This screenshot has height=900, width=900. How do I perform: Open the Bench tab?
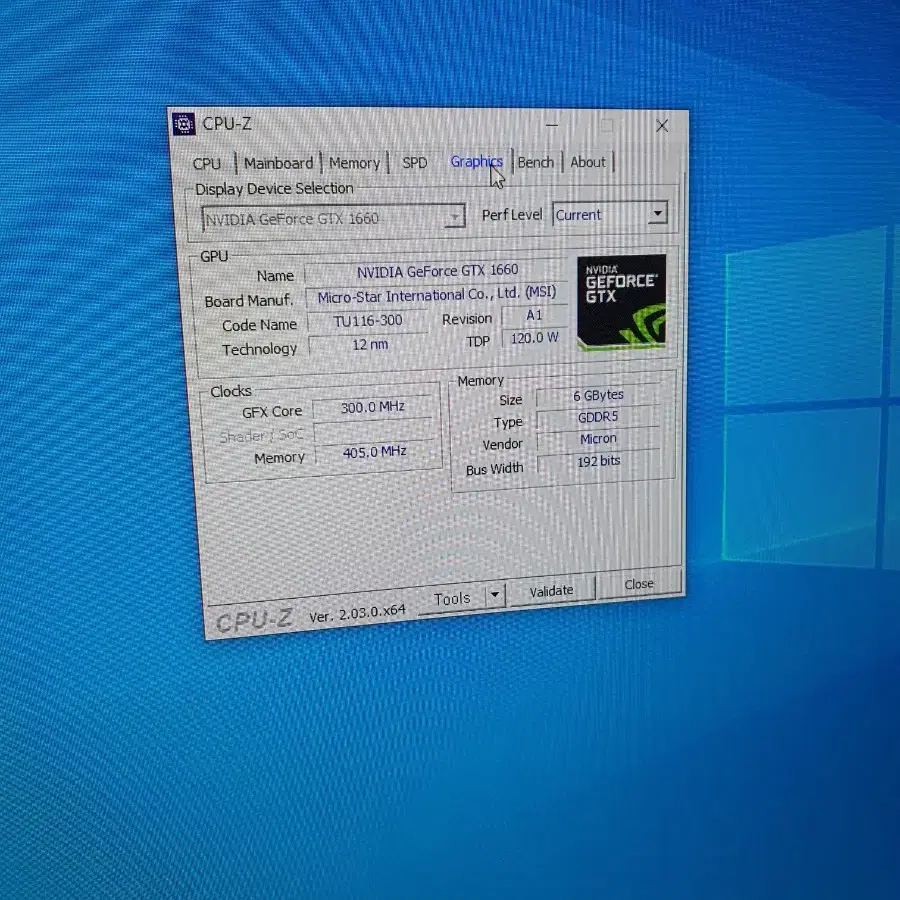pyautogui.click(x=536, y=162)
